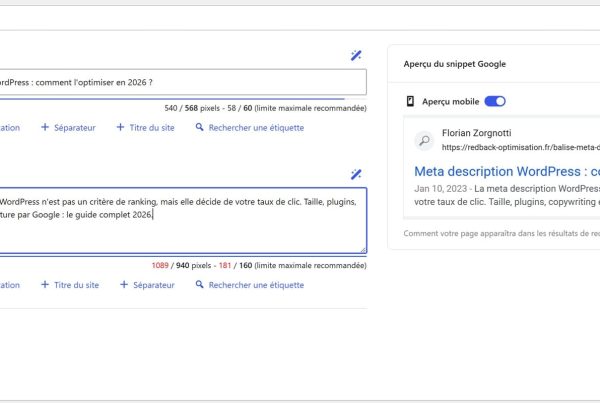Image resolution: width=600 pixels, height=403 pixels.
Task: Click Rechercher une étiquette under title field
Action: pos(249,127)
